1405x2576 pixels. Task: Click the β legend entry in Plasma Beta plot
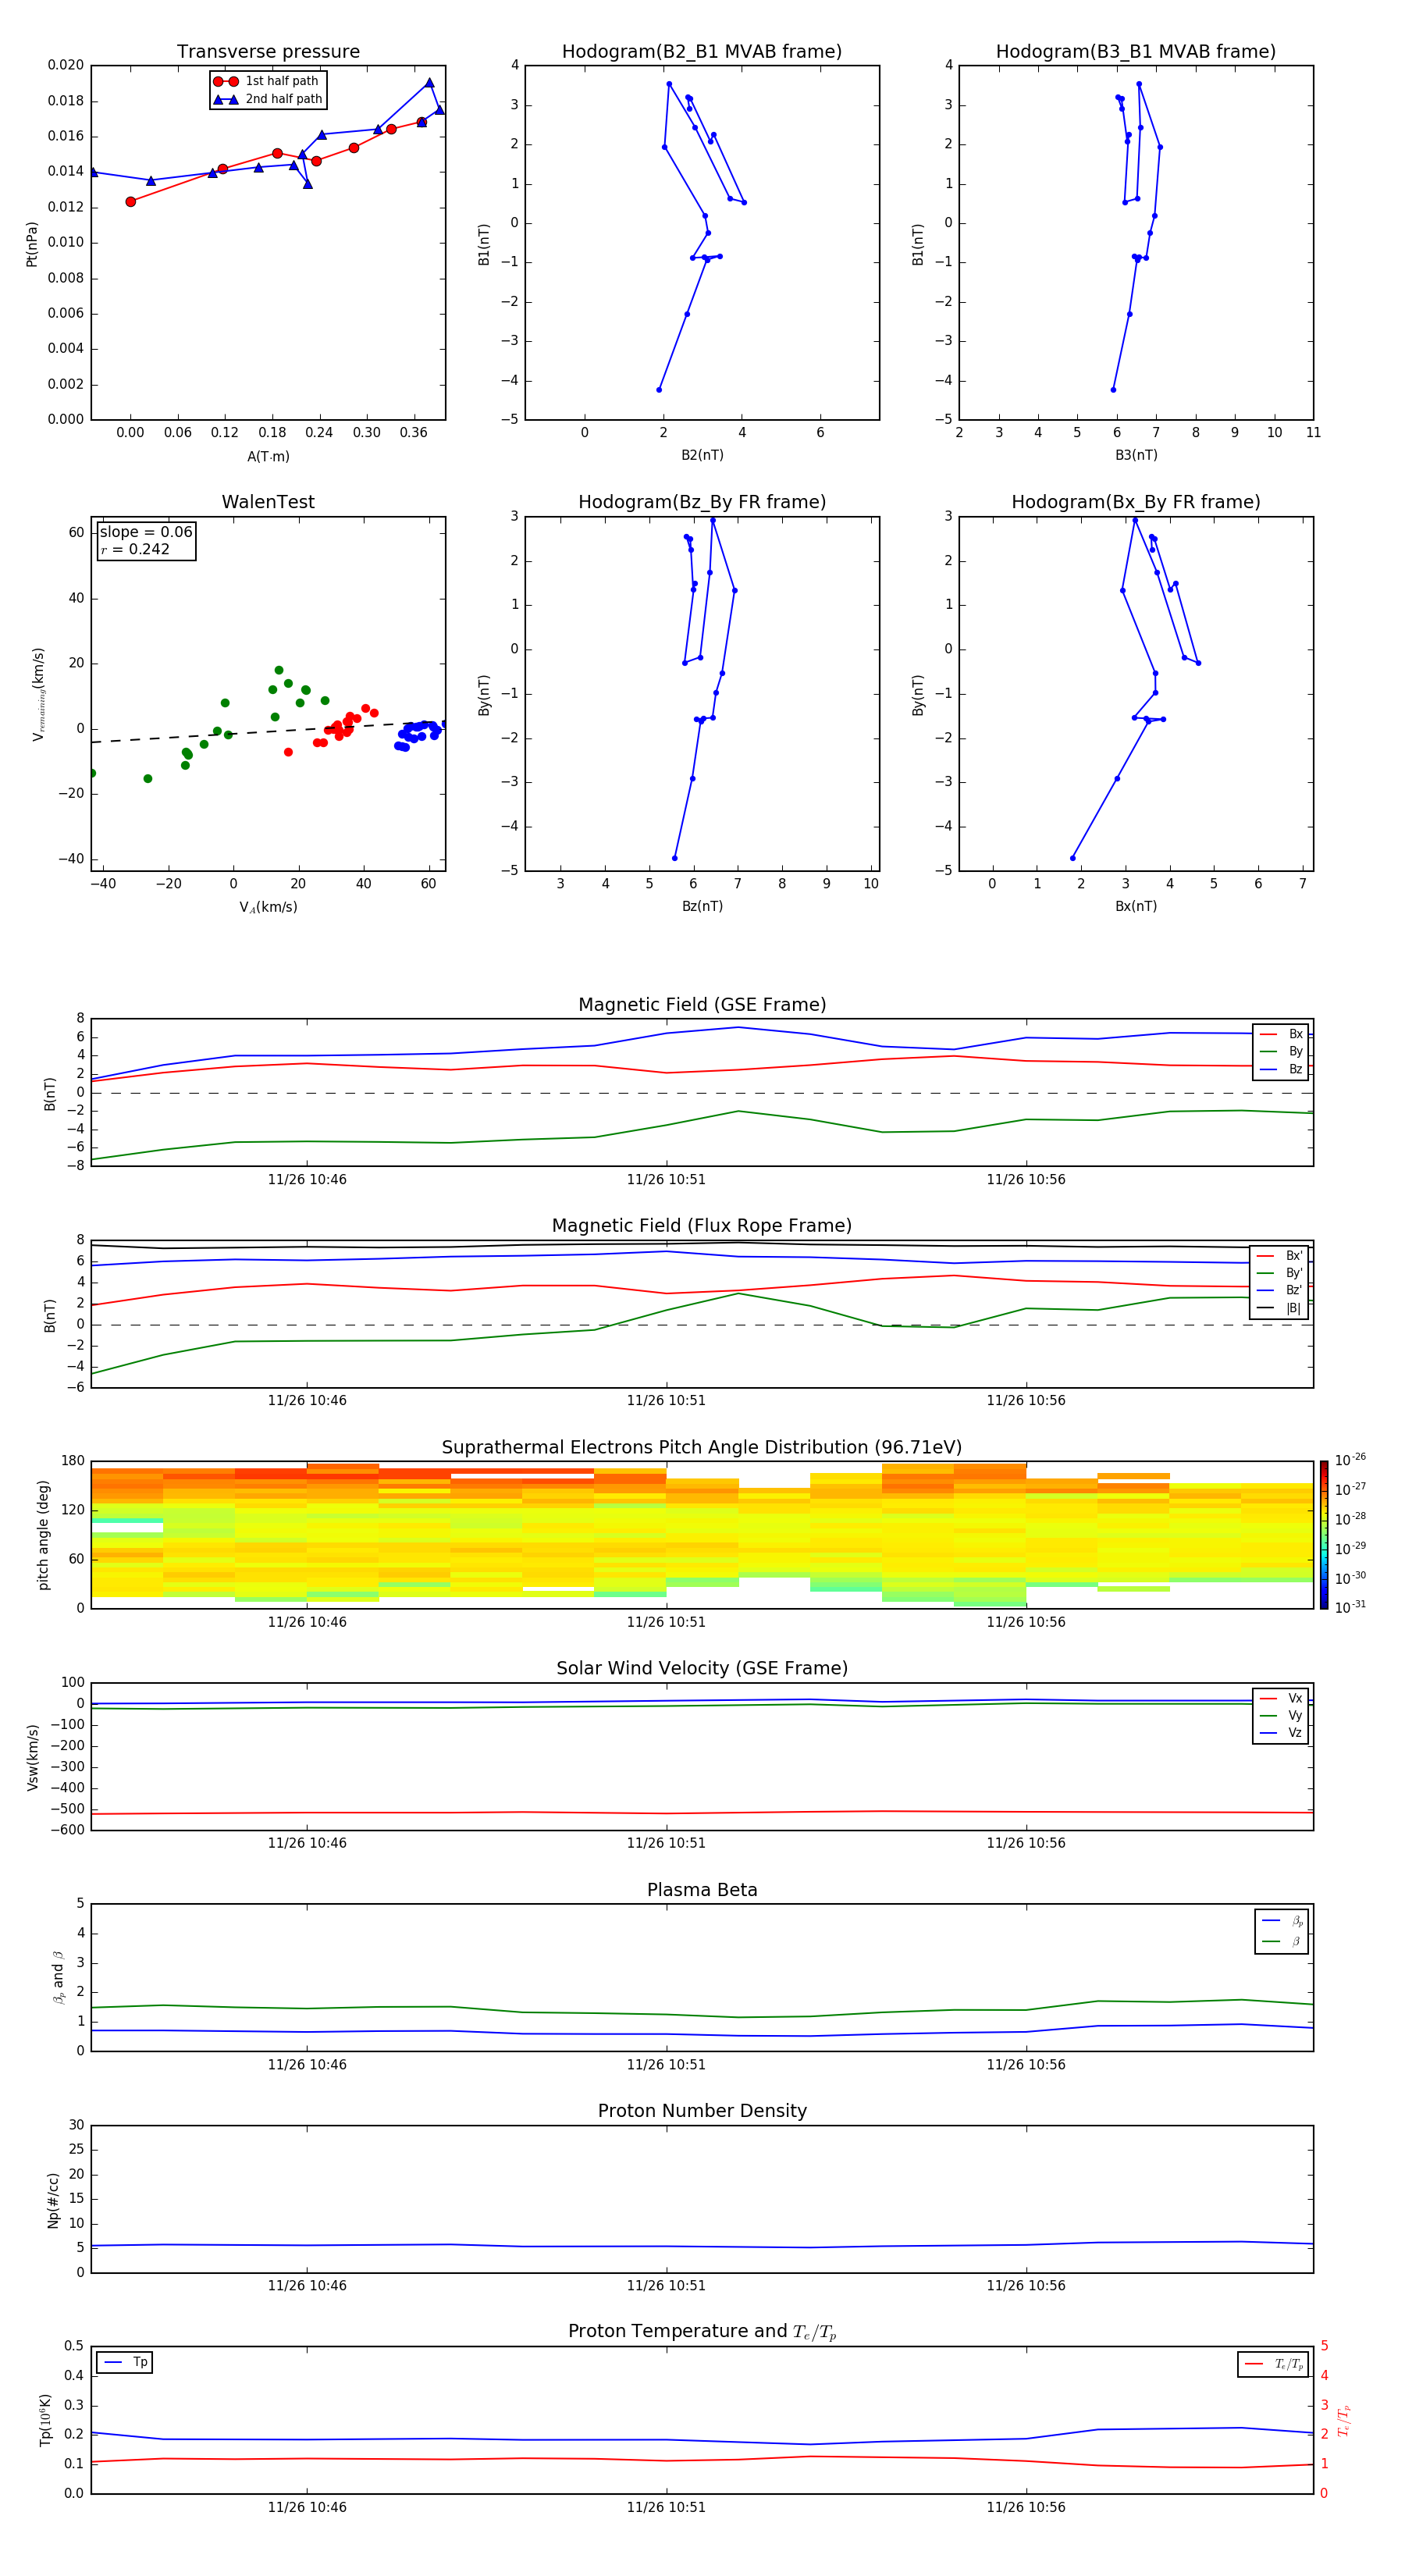[x=1282, y=1941]
